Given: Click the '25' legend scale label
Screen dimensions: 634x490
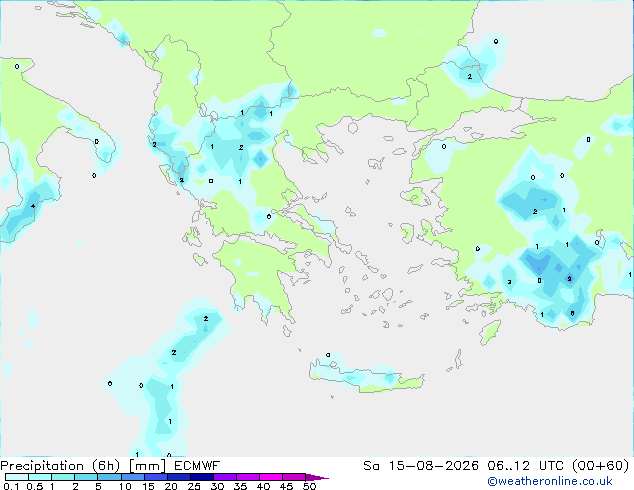Looking at the screenshot, I should (x=194, y=486).
